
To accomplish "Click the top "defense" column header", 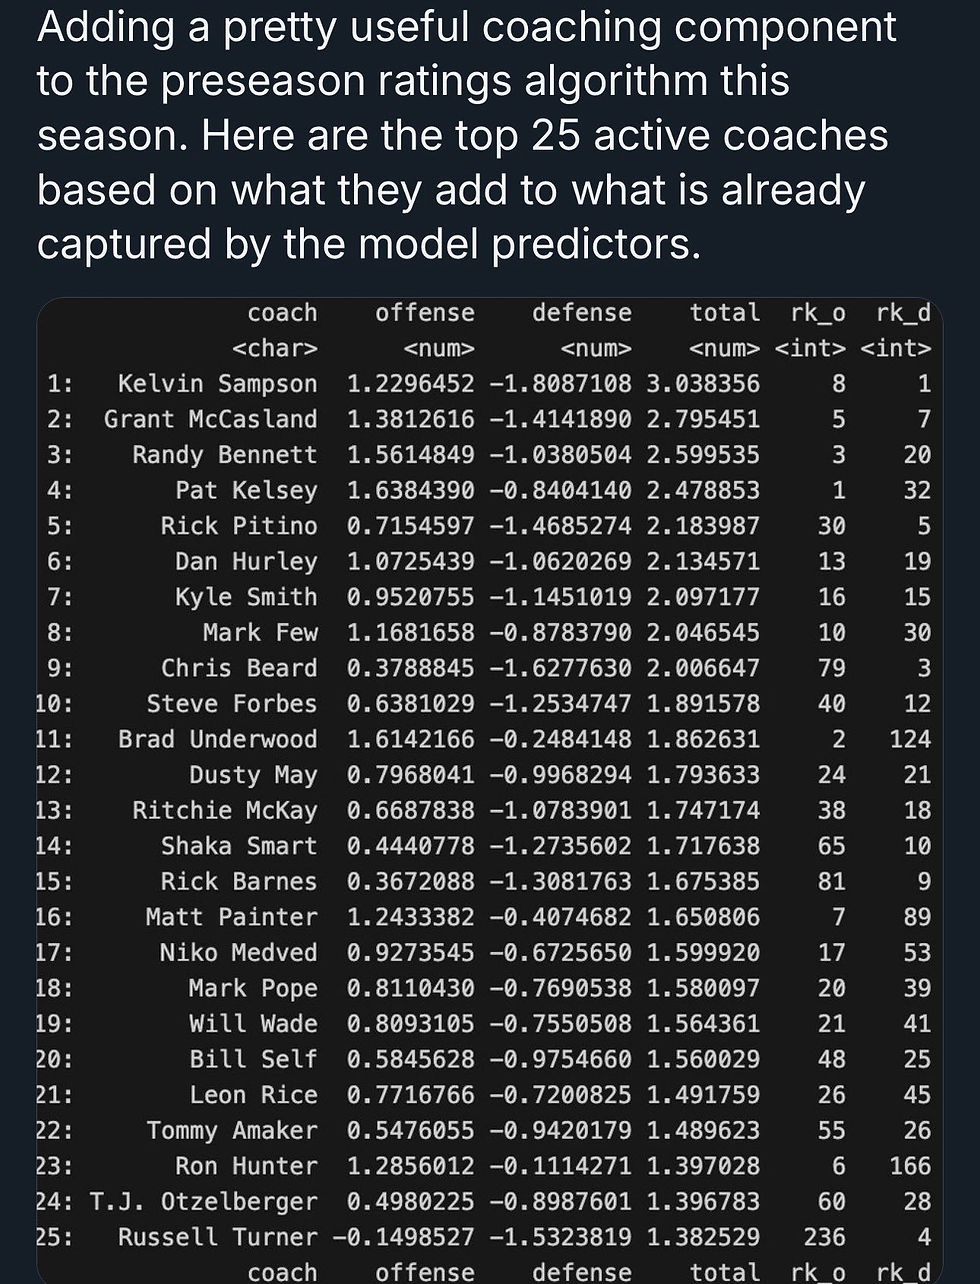I will click(x=581, y=313).
